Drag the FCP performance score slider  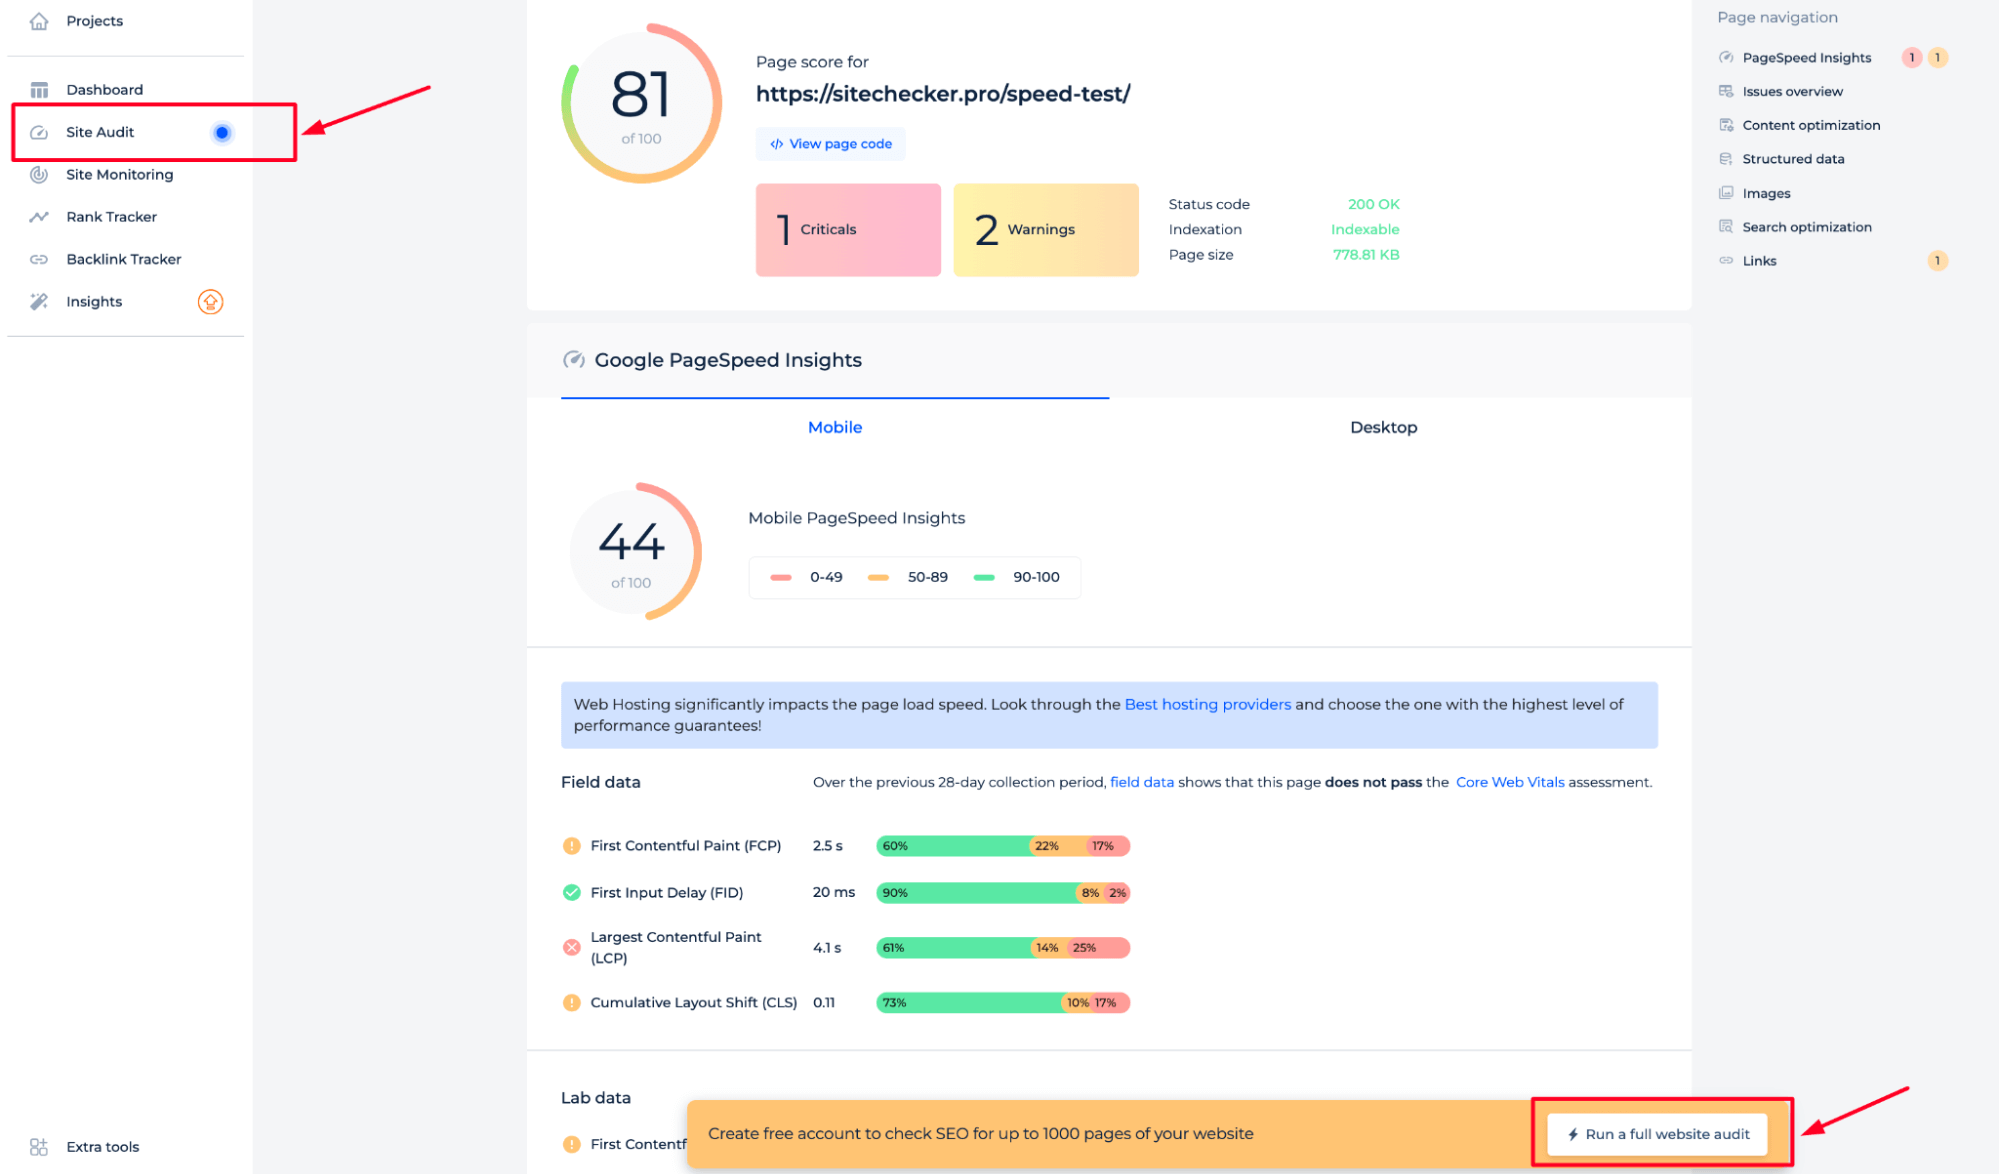(1000, 845)
